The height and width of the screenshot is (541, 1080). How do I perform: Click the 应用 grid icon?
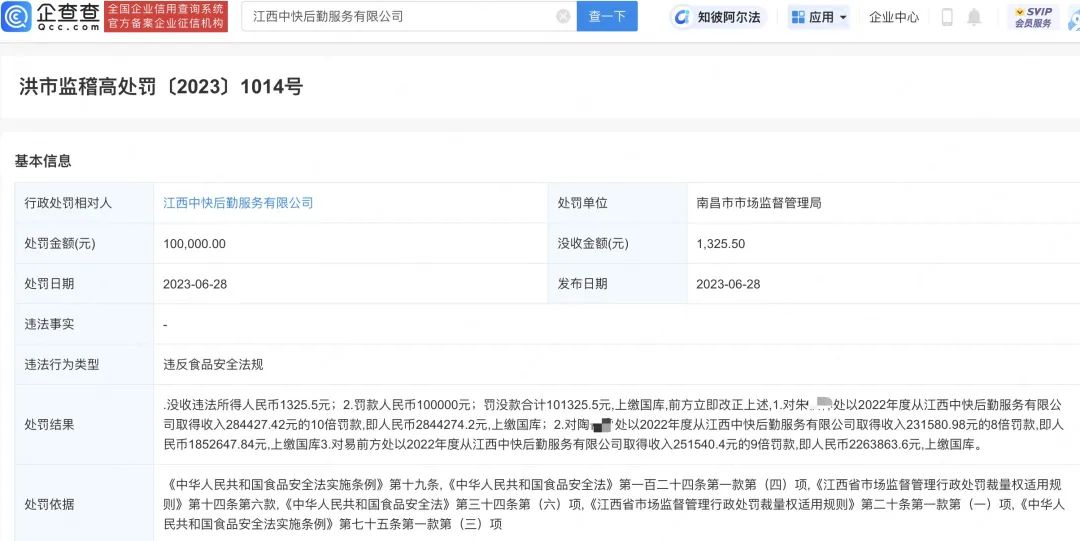(x=798, y=17)
